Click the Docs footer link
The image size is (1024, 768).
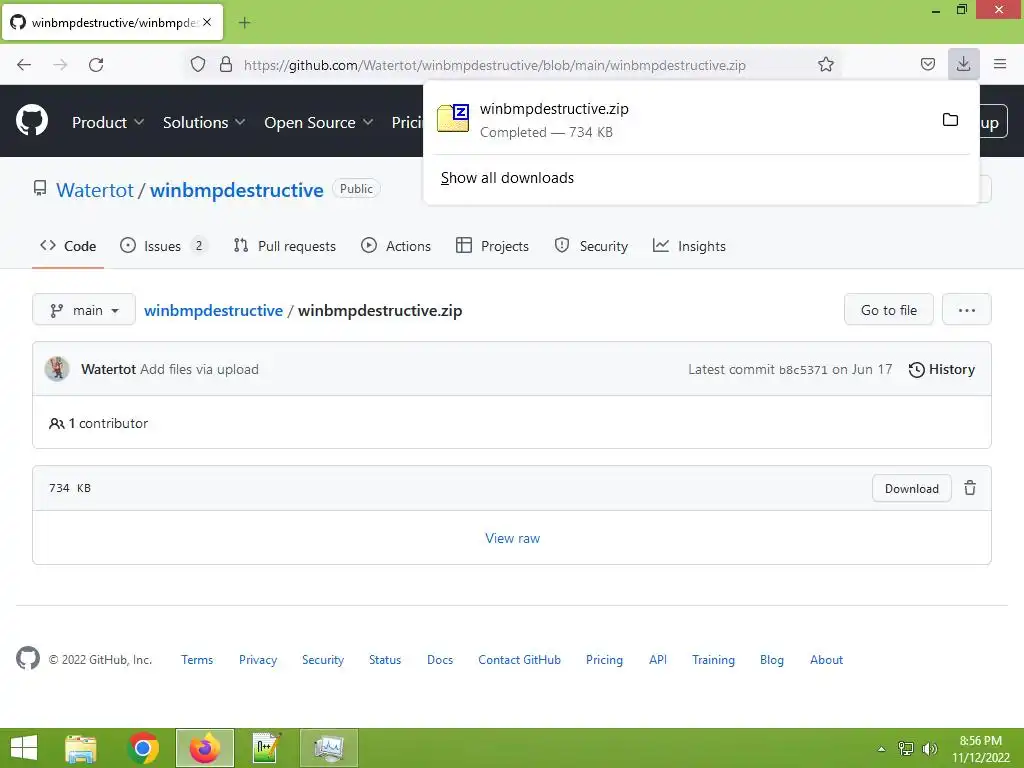(x=440, y=660)
